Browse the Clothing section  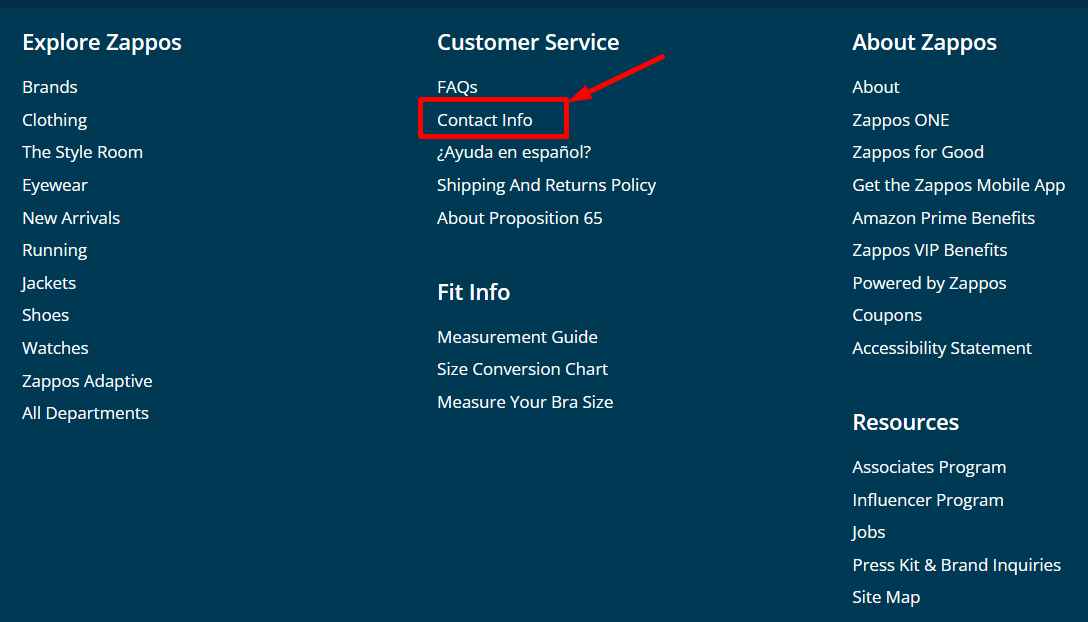coord(55,120)
